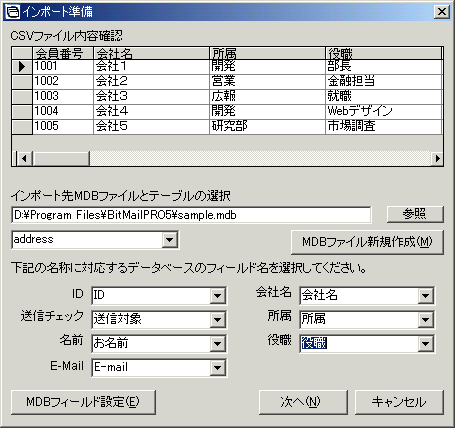Open the address table dropdown

coord(169,240)
